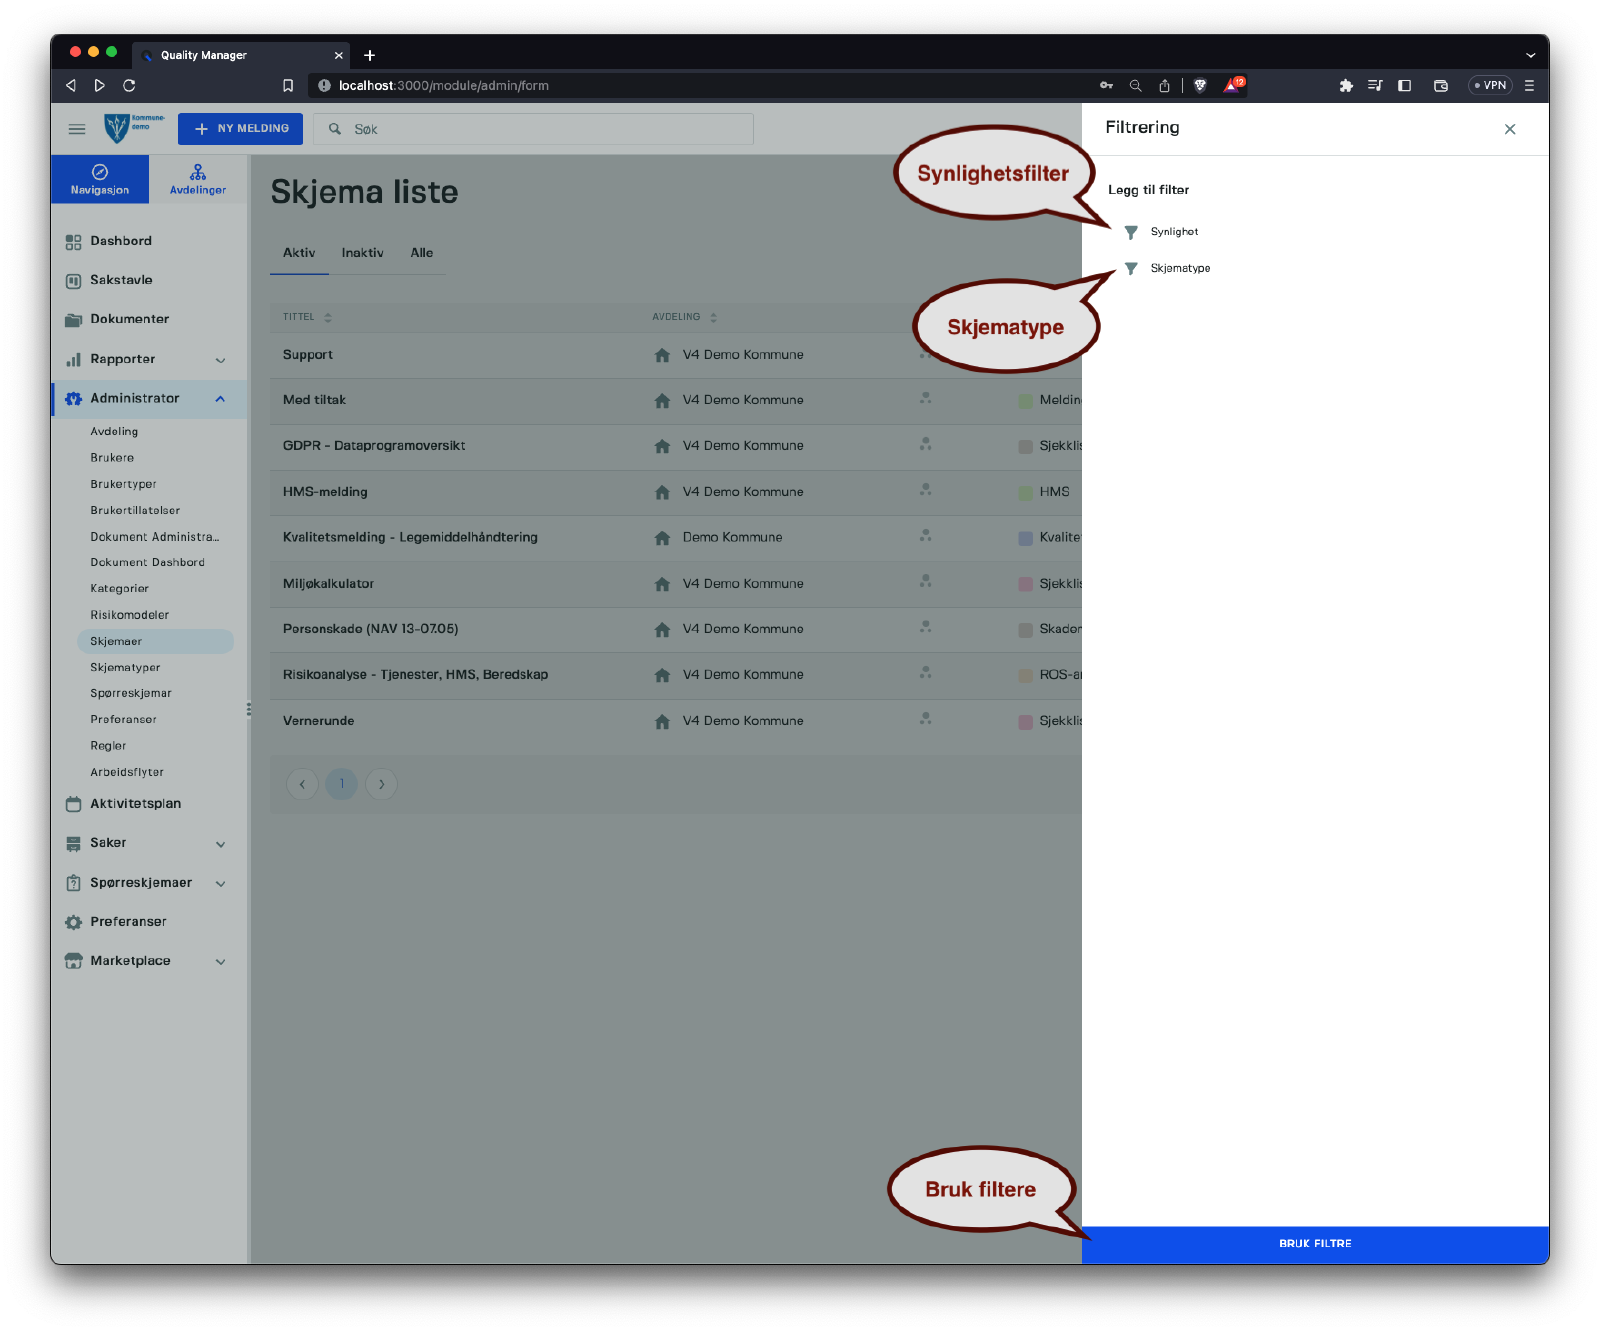This screenshot has width=1600, height=1331.
Task: Bookmark this page in the address bar
Action: [x=288, y=86]
